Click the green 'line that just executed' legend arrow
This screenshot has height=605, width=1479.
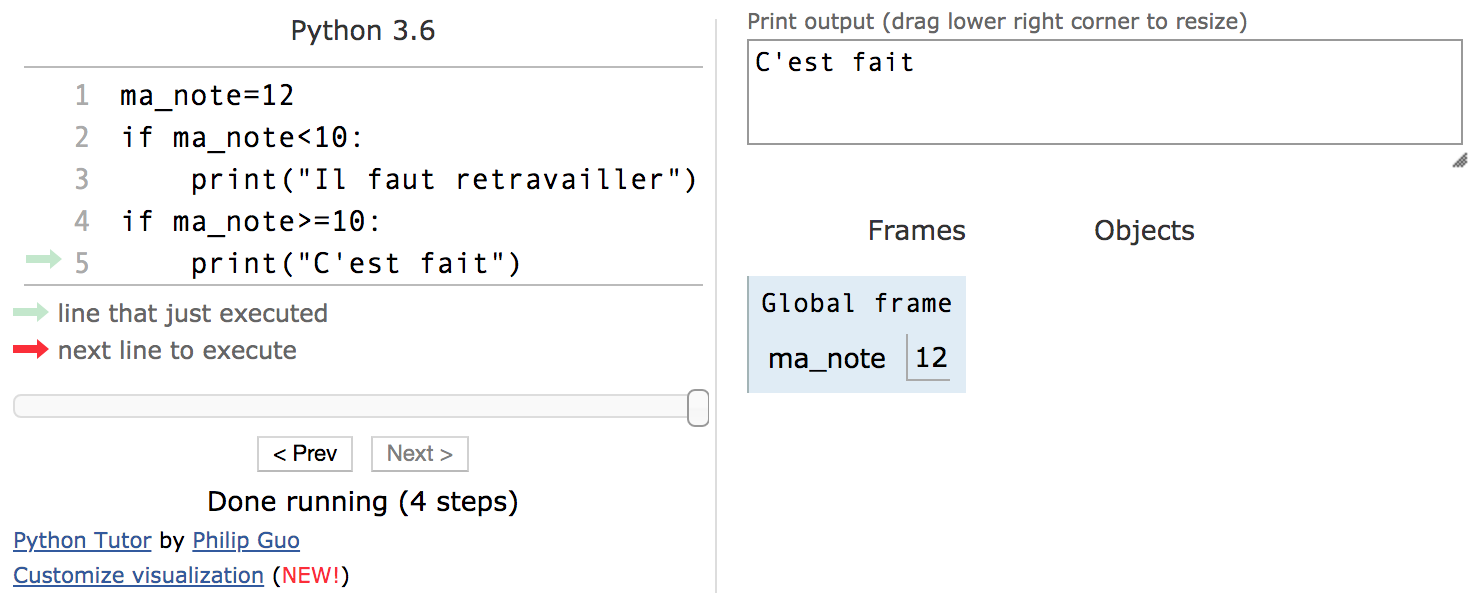[30, 313]
